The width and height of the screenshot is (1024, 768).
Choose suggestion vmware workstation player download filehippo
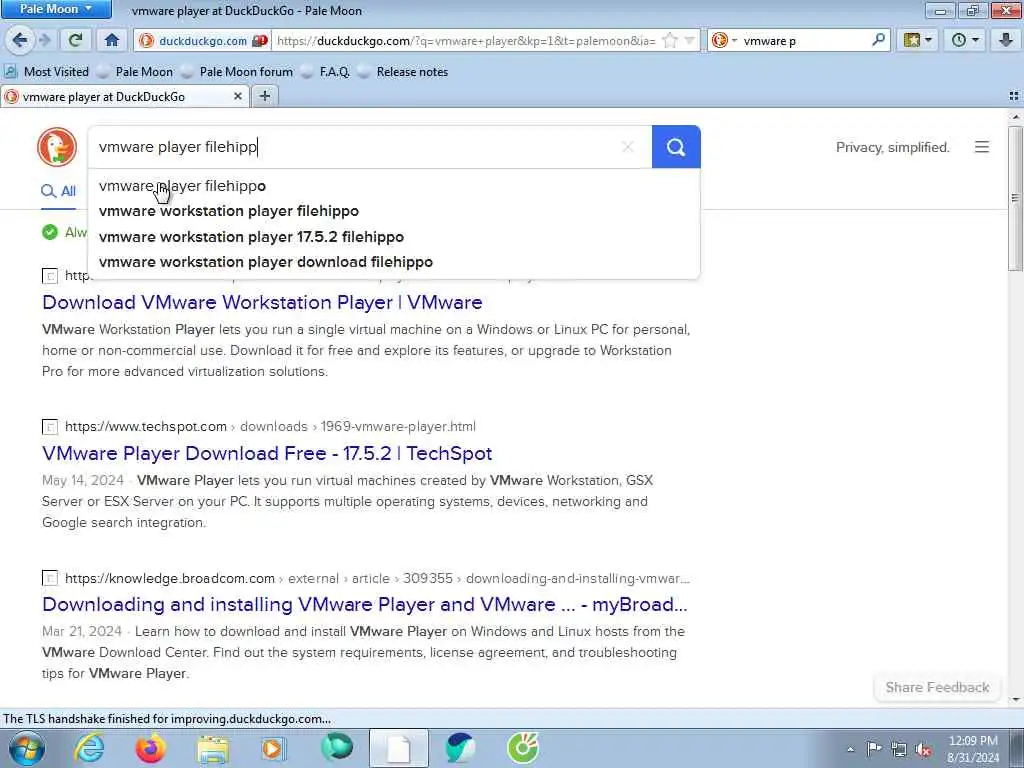click(394, 262)
